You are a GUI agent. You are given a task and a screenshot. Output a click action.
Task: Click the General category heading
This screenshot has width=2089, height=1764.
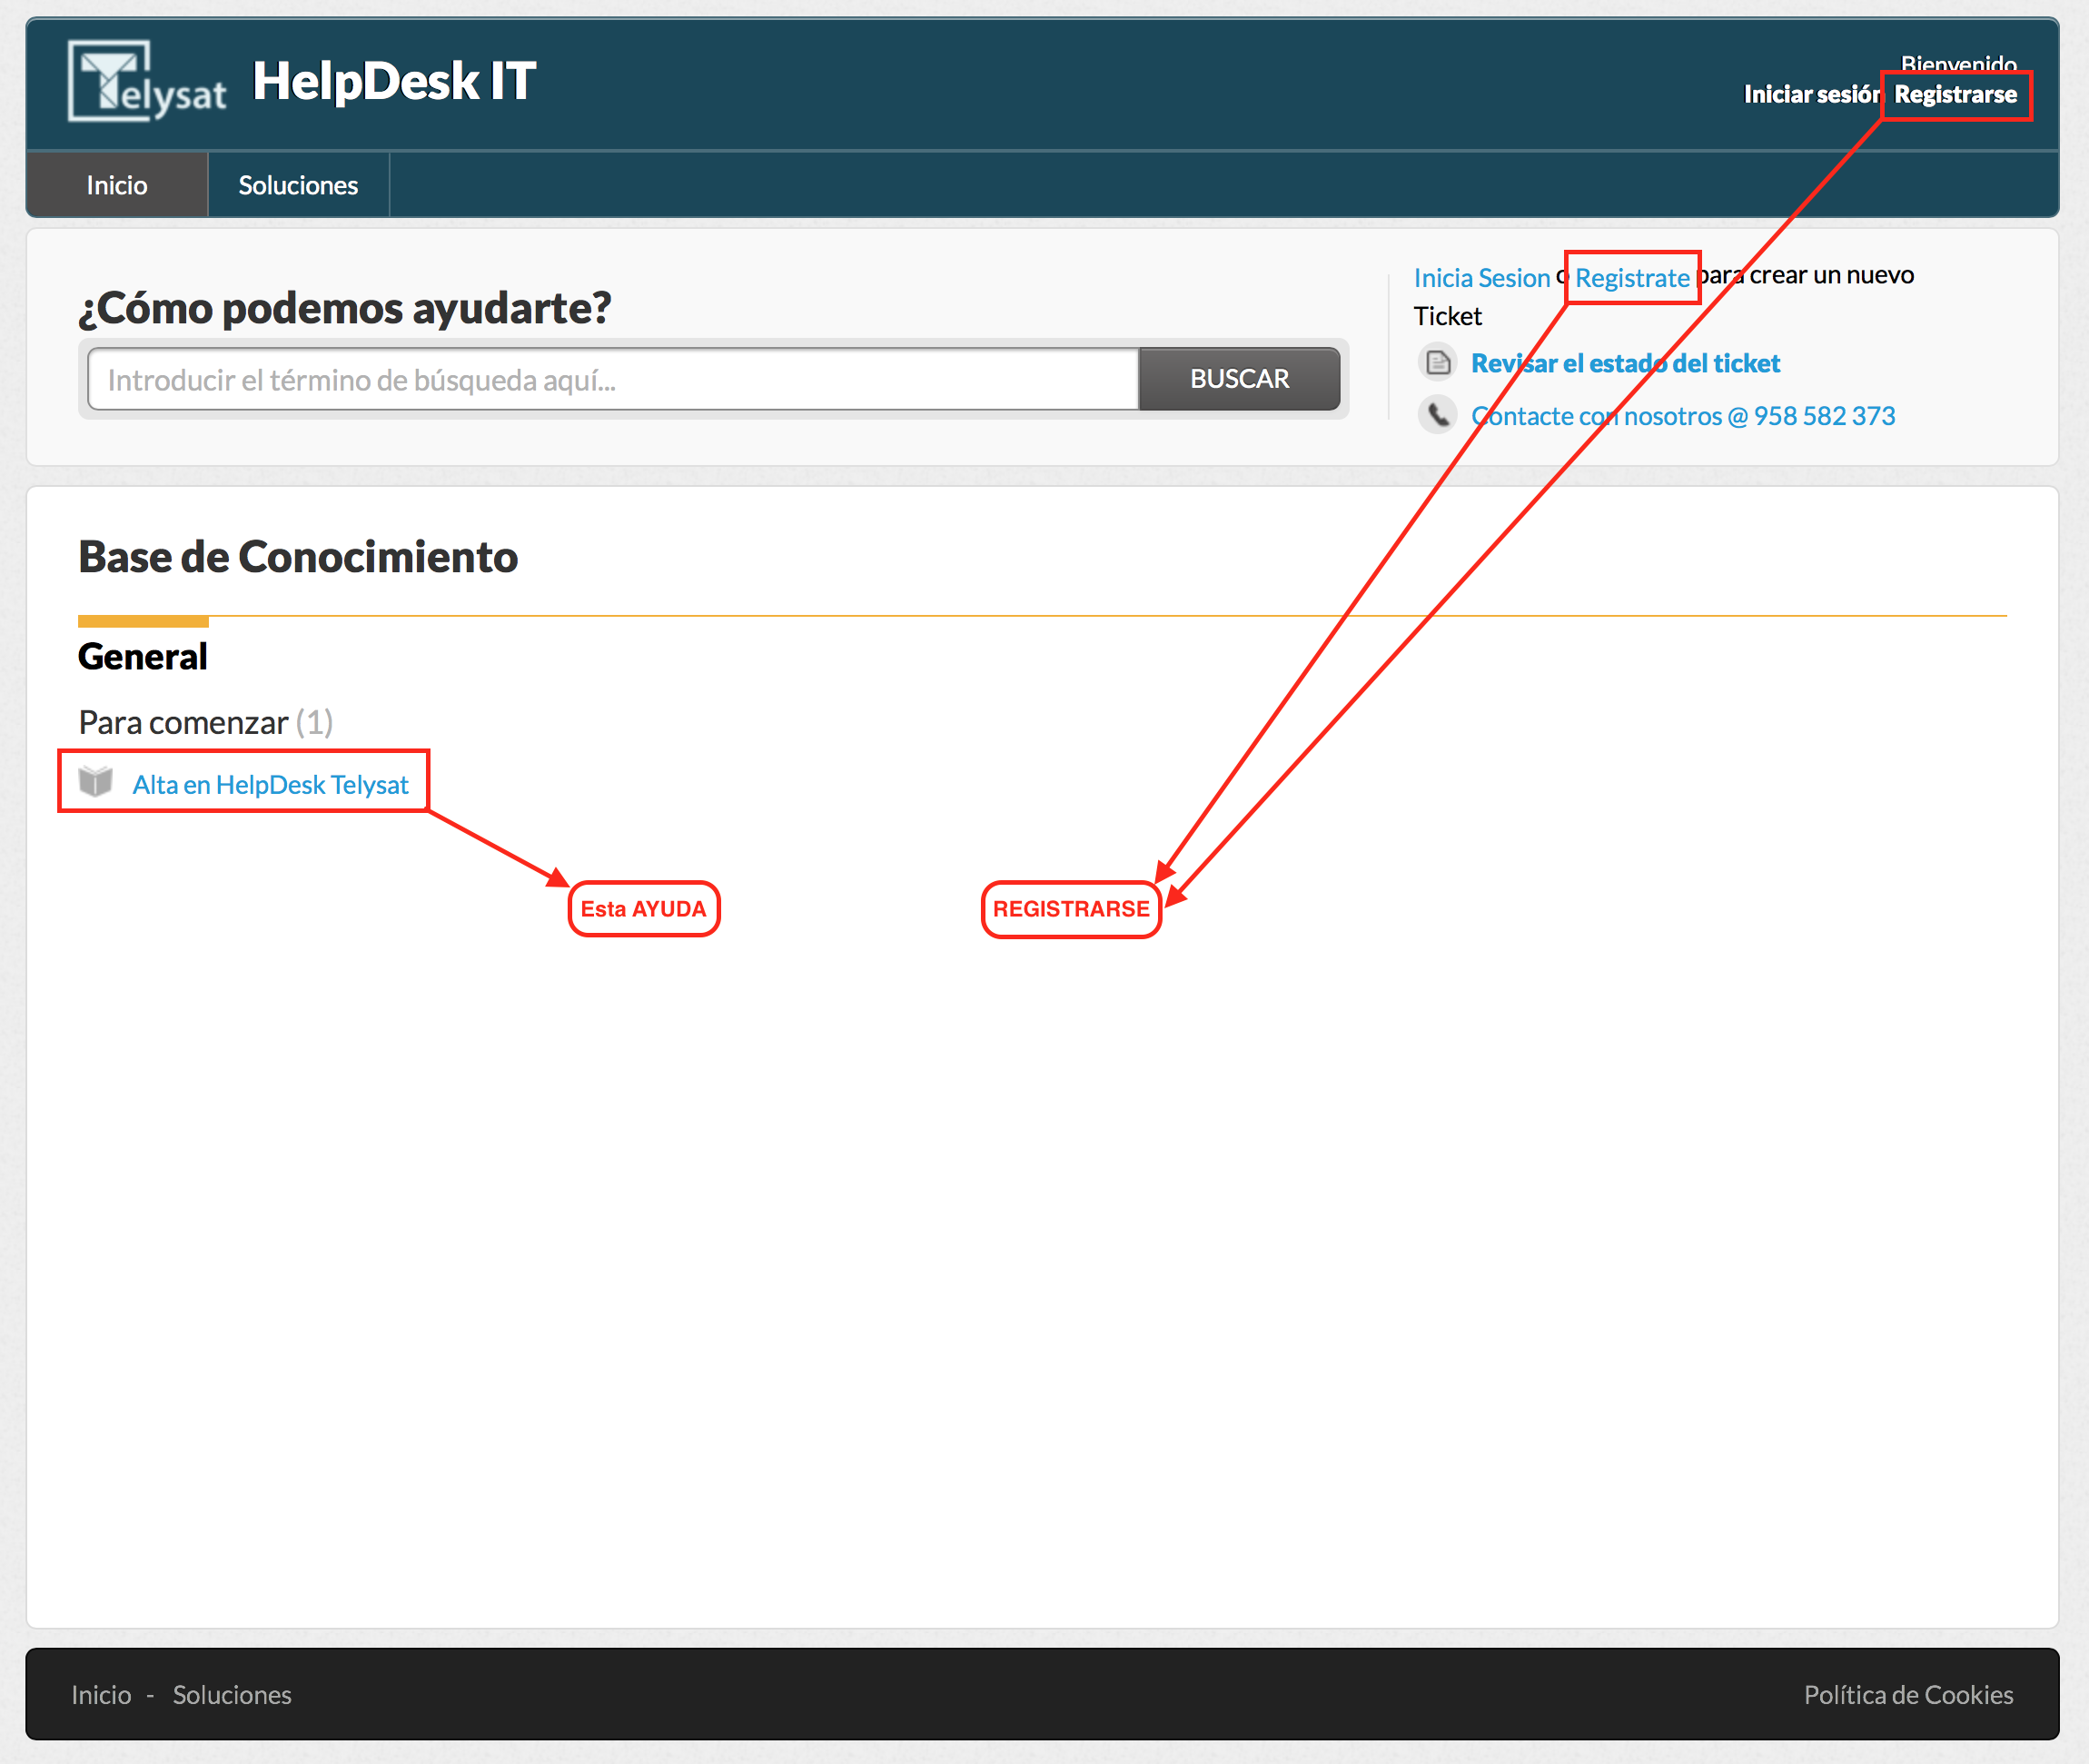[143, 657]
